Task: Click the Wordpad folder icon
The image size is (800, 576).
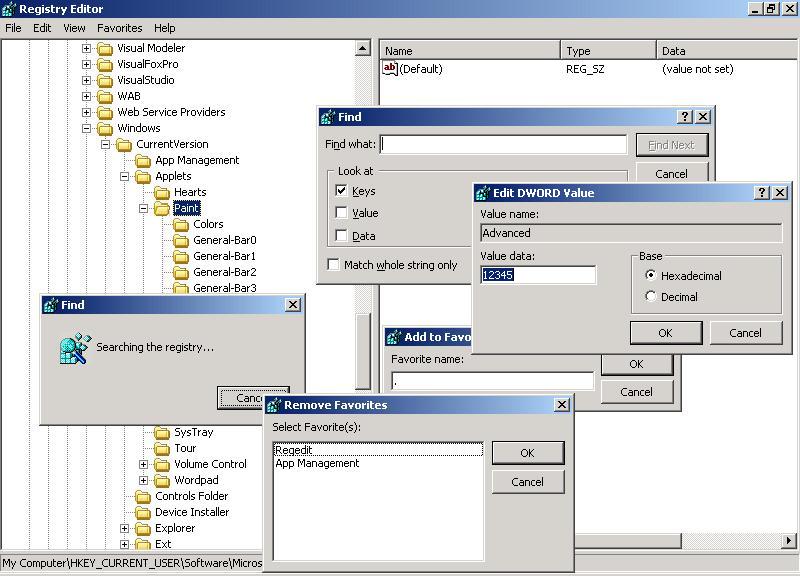Action: click(162, 480)
